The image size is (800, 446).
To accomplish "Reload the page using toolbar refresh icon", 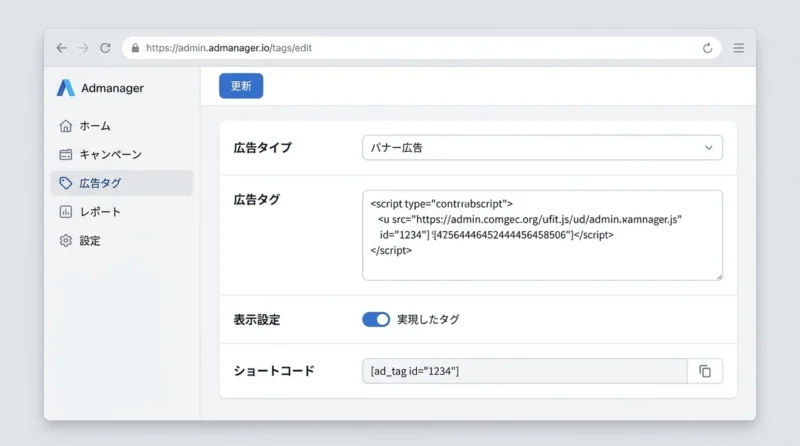I will 105,48.
